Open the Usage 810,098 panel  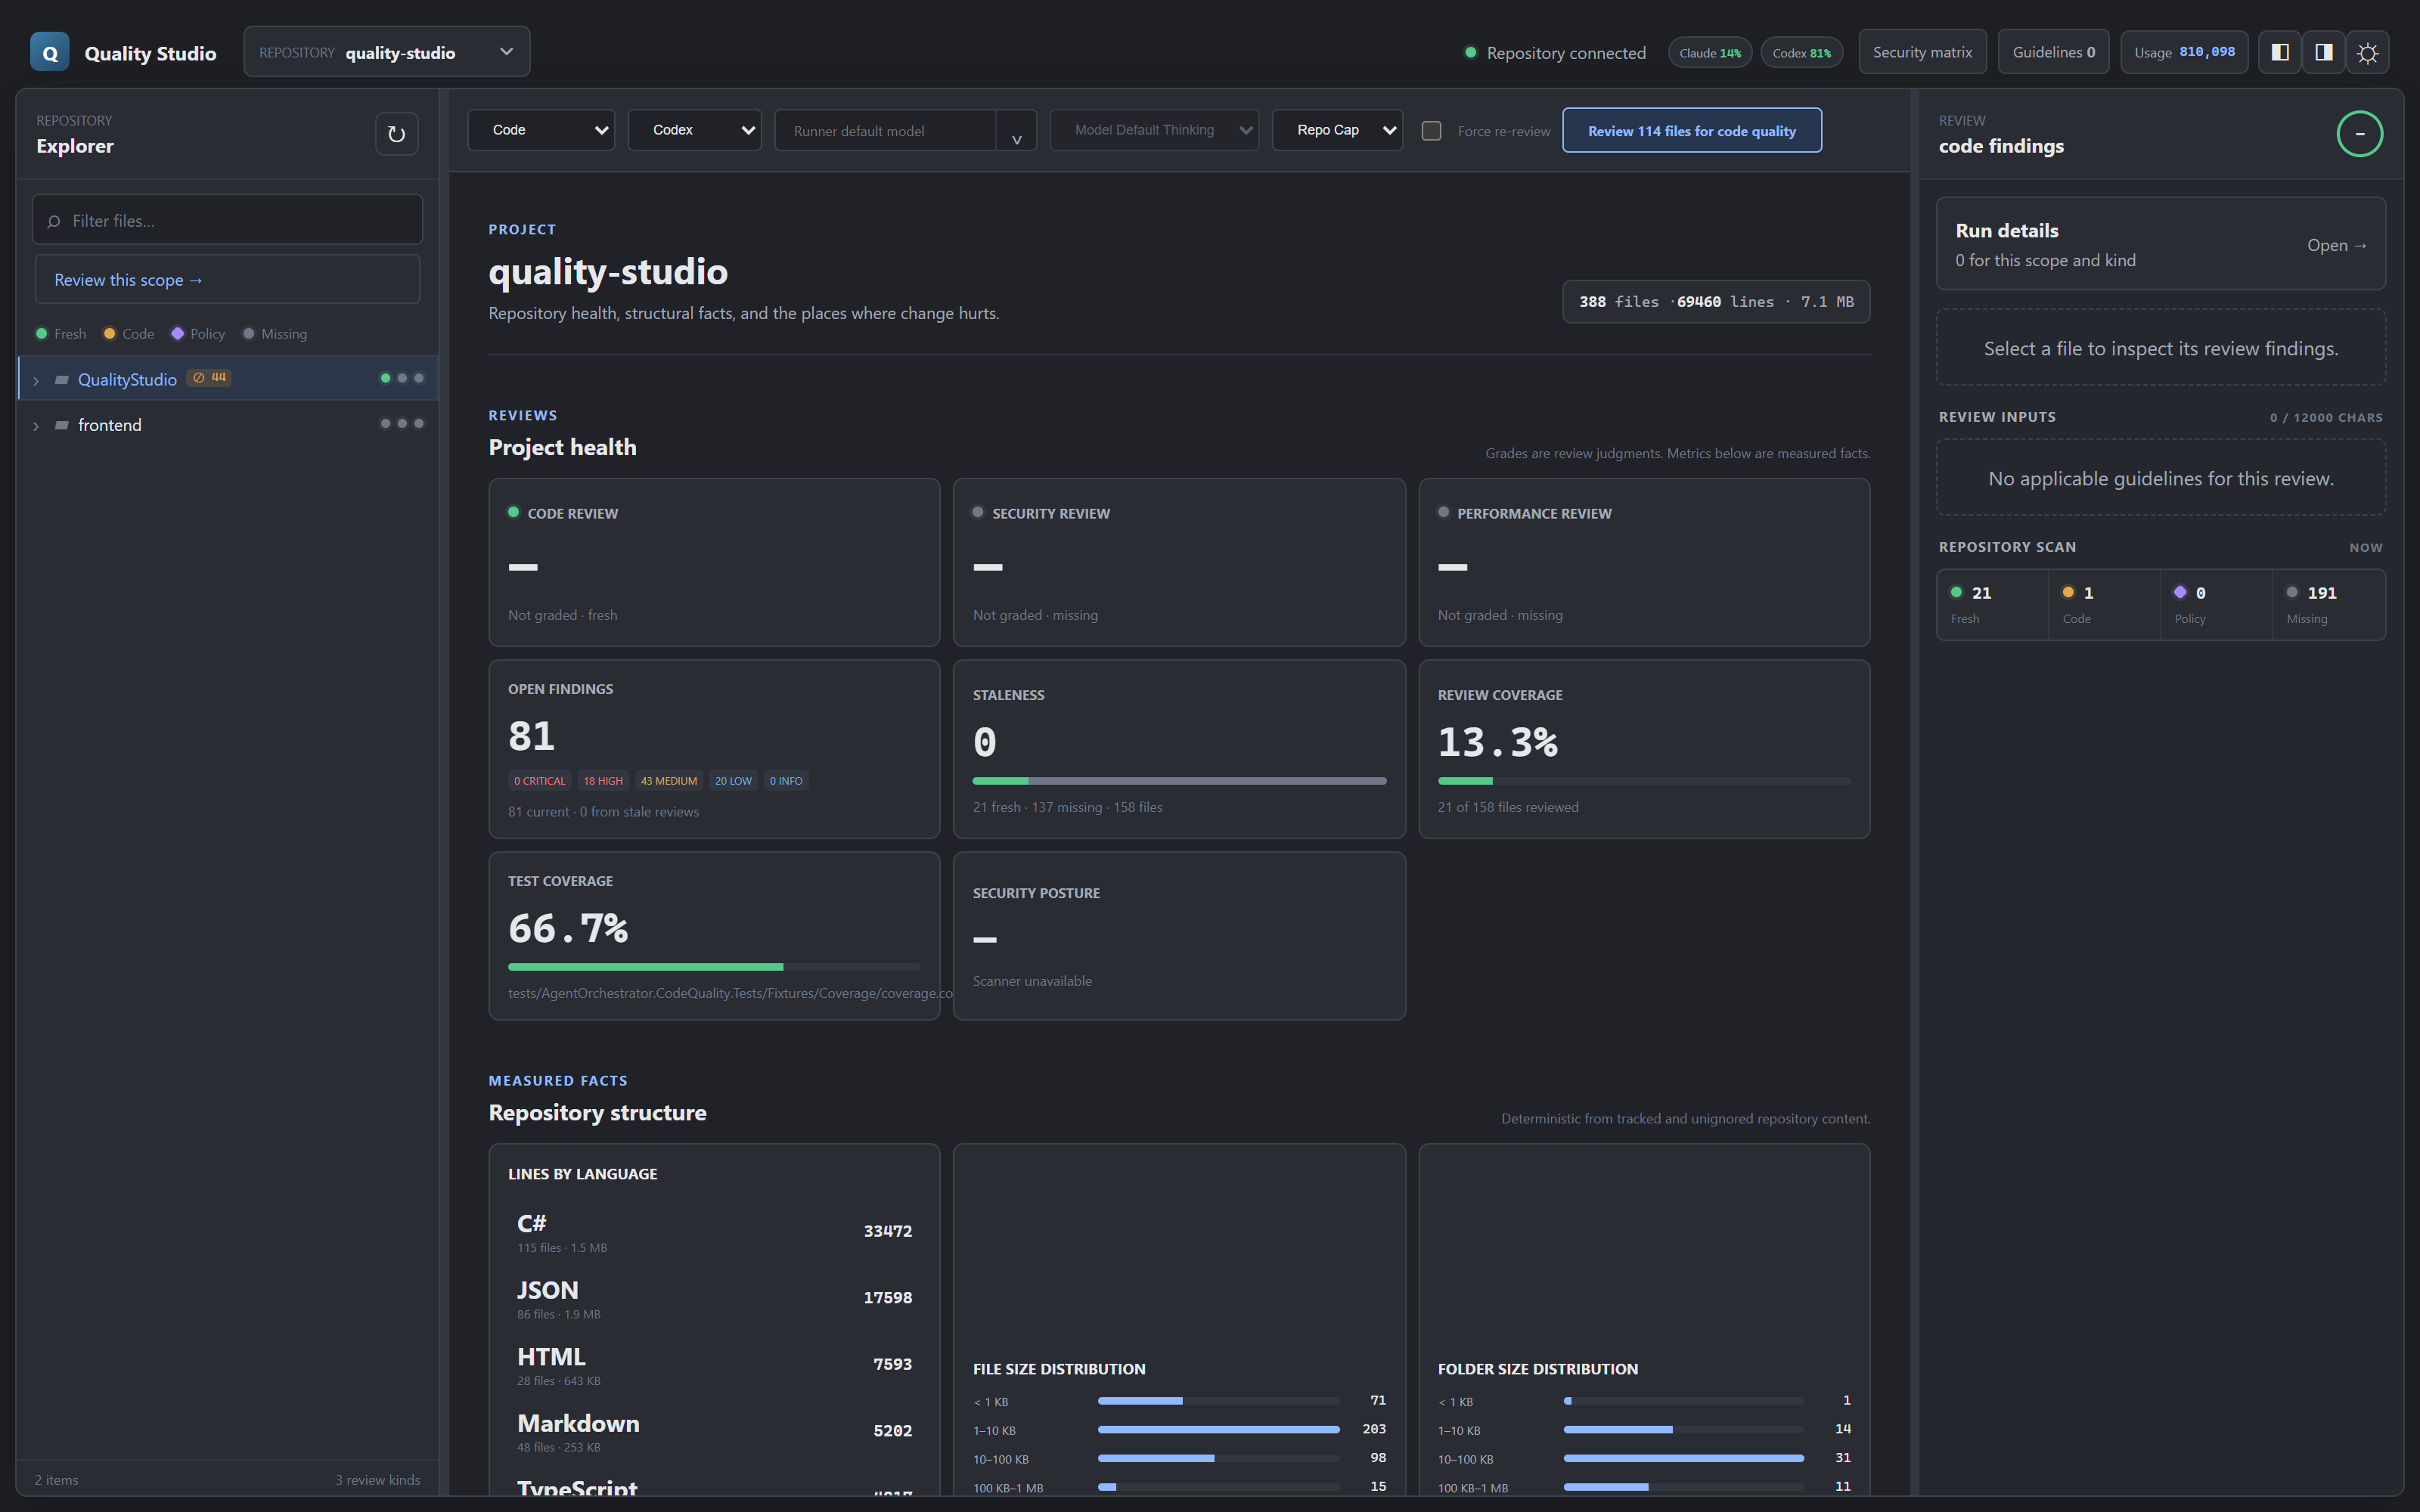pyautogui.click(x=2184, y=52)
